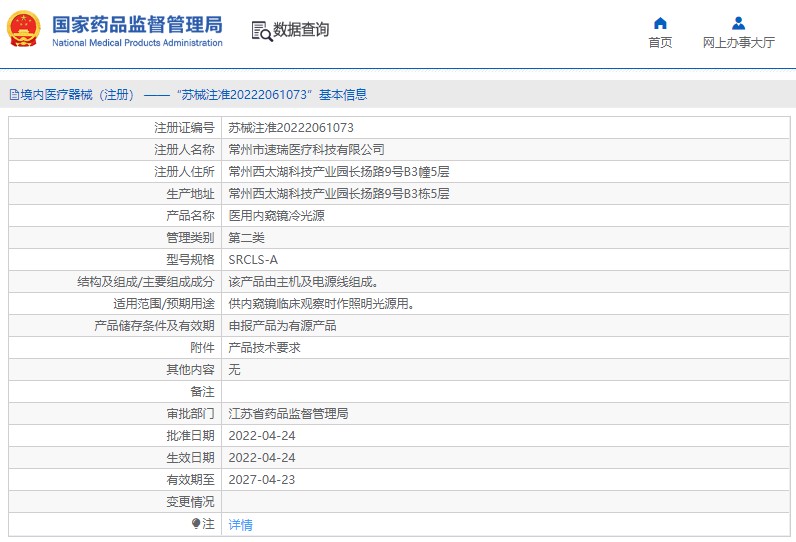Click the 注册人名称 field label
Viewport: 796px width, 542px height.
pyautogui.click(x=184, y=150)
